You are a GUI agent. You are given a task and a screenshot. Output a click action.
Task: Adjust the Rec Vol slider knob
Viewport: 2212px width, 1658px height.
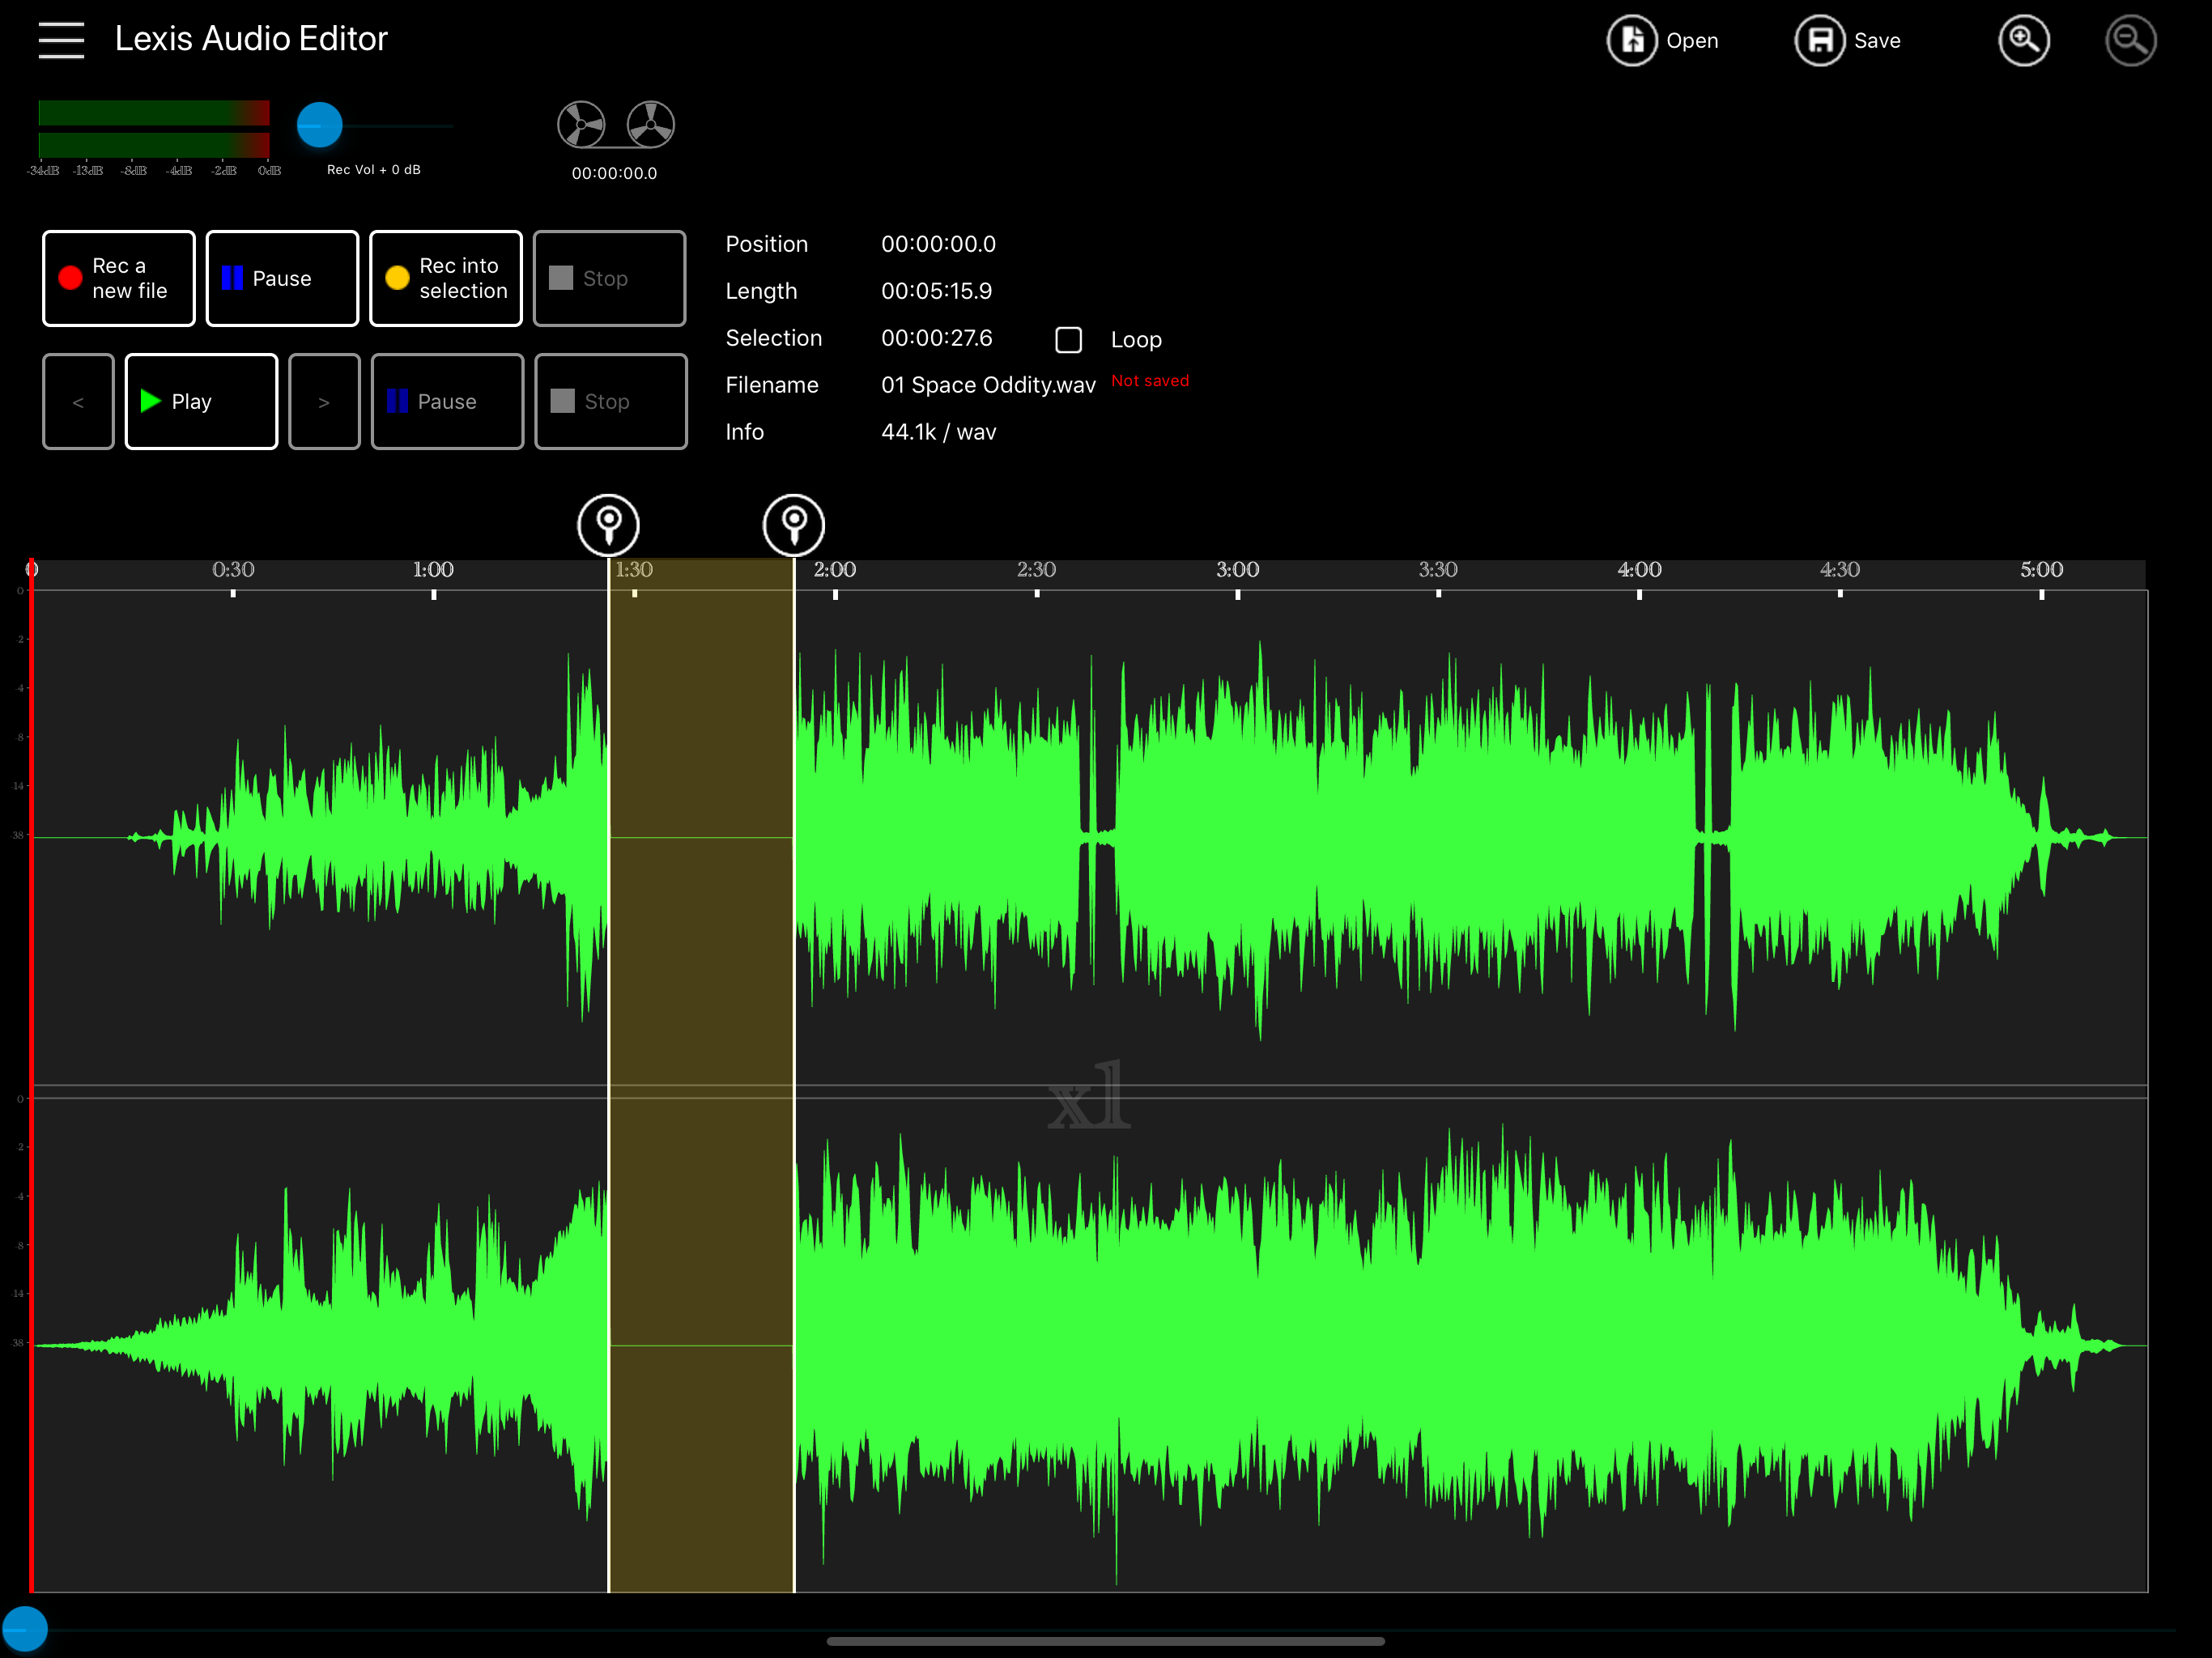[x=320, y=125]
